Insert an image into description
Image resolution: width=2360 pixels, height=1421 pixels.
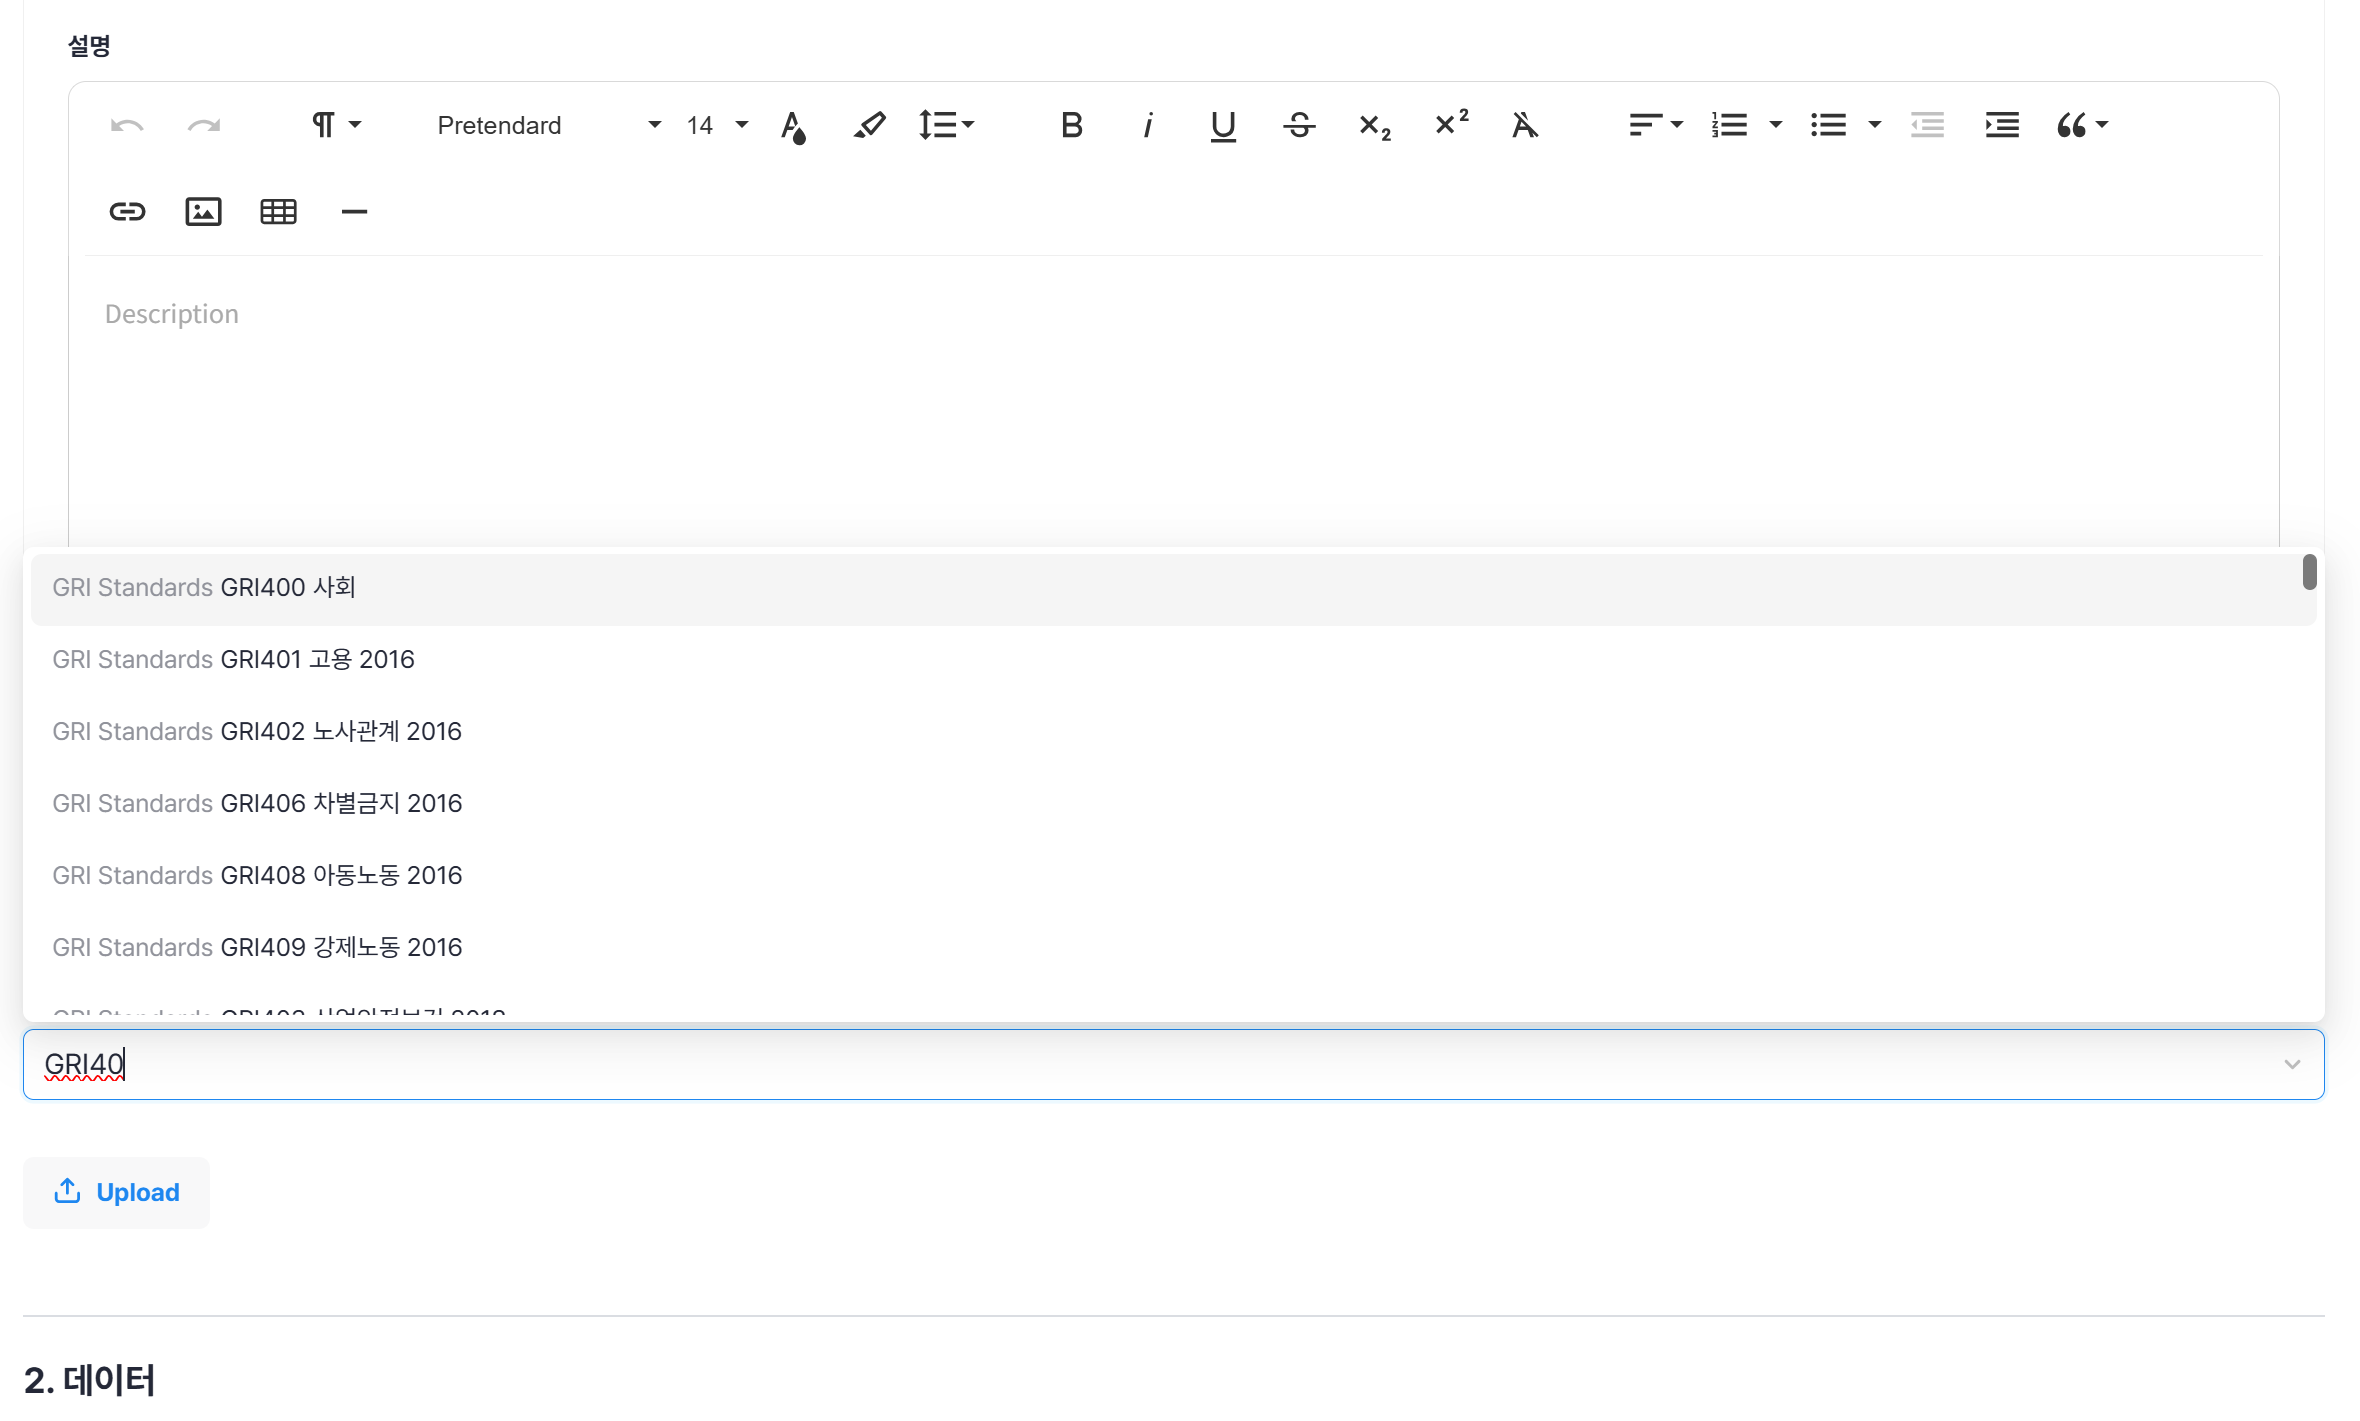coord(203,211)
